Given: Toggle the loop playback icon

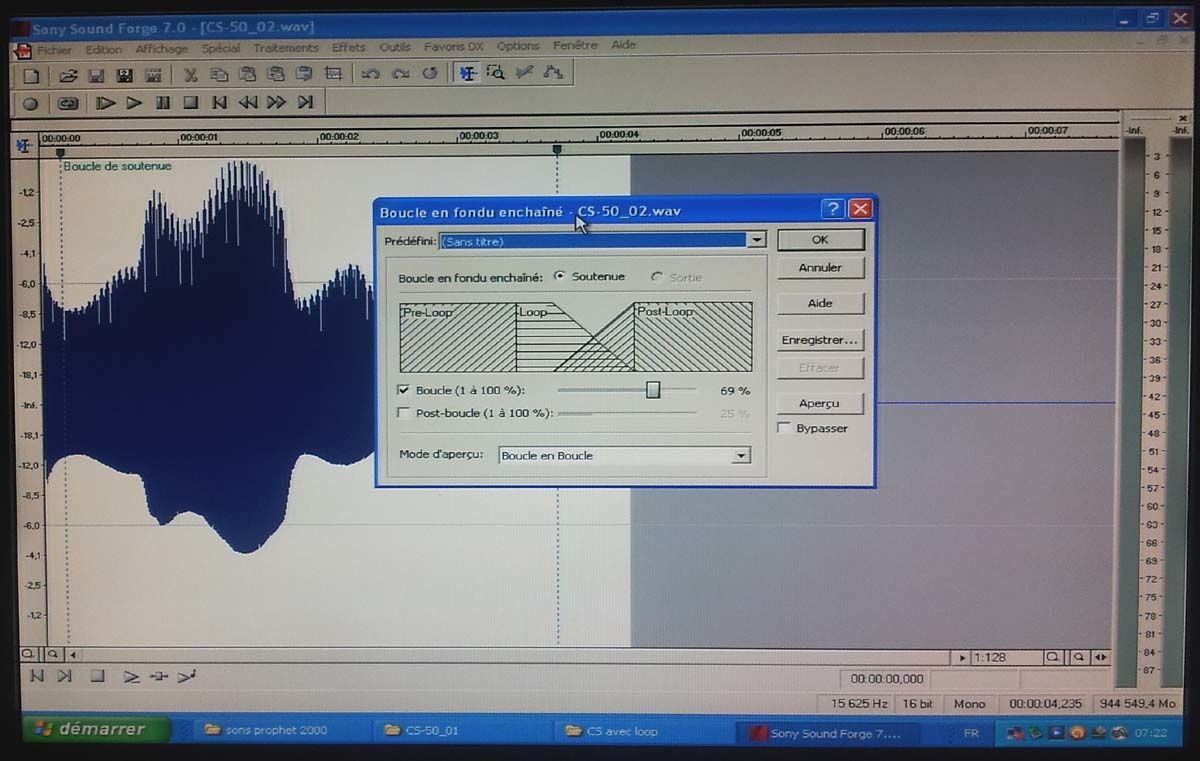Looking at the screenshot, I should (x=68, y=103).
